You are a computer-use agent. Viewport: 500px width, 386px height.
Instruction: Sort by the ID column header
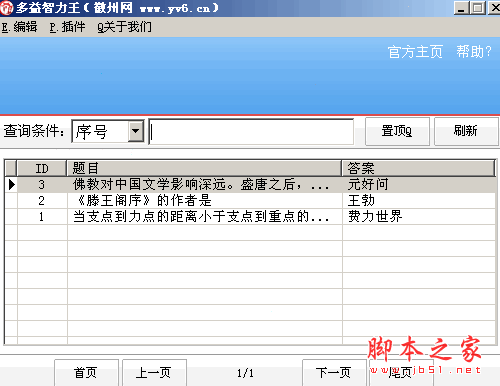(42, 168)
